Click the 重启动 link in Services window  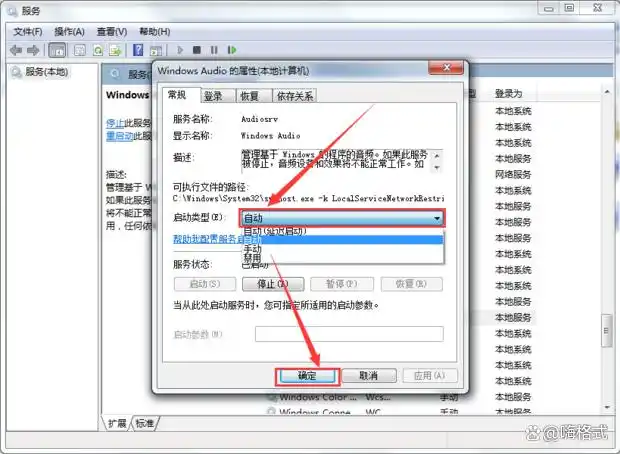coord(119,136)
